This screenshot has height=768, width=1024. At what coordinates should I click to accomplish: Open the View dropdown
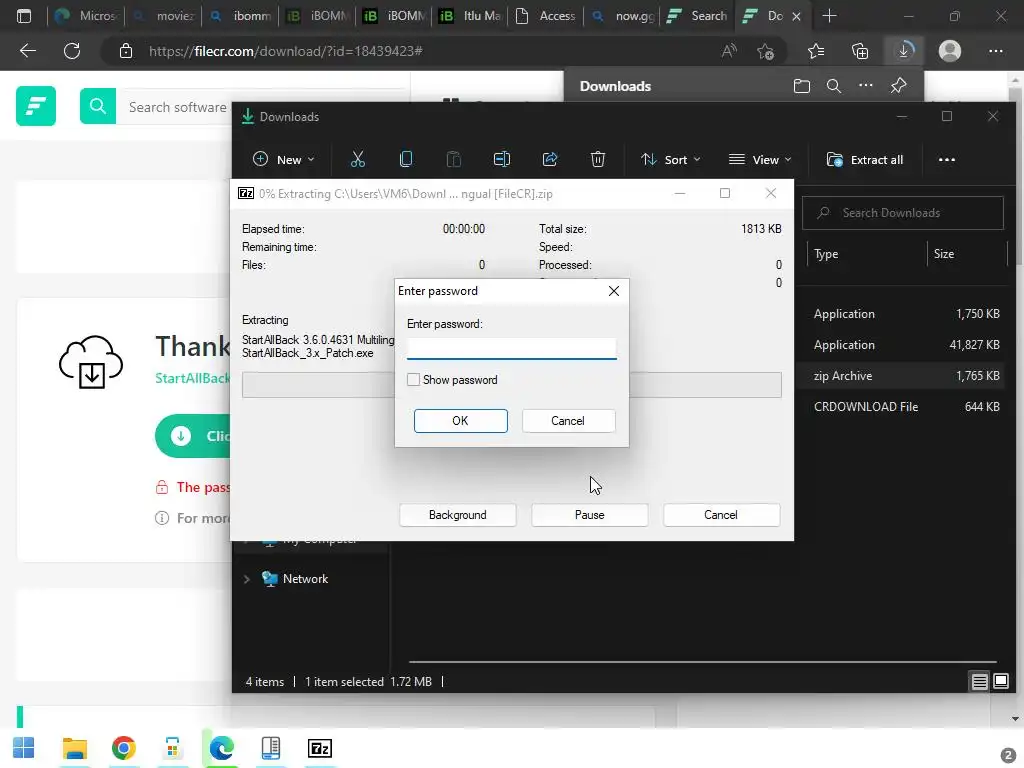(x=760, y=159)
